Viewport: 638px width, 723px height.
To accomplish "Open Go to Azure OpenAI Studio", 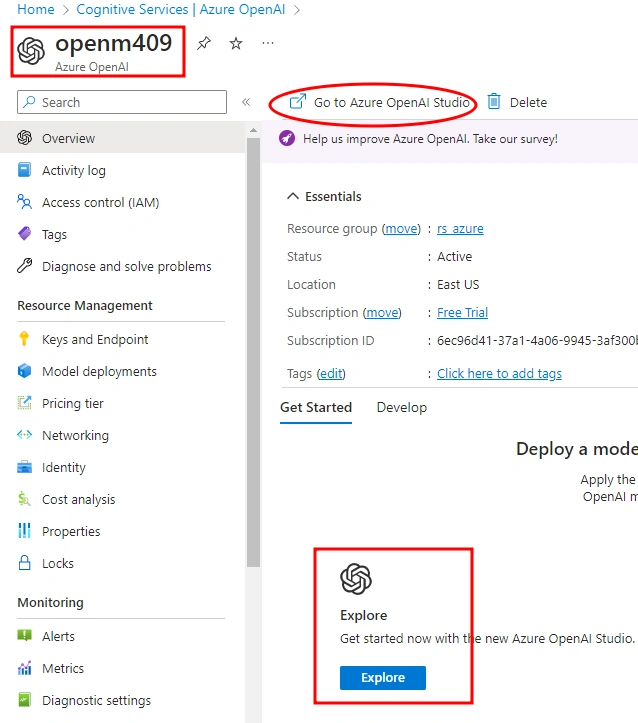I will (379, 102).
